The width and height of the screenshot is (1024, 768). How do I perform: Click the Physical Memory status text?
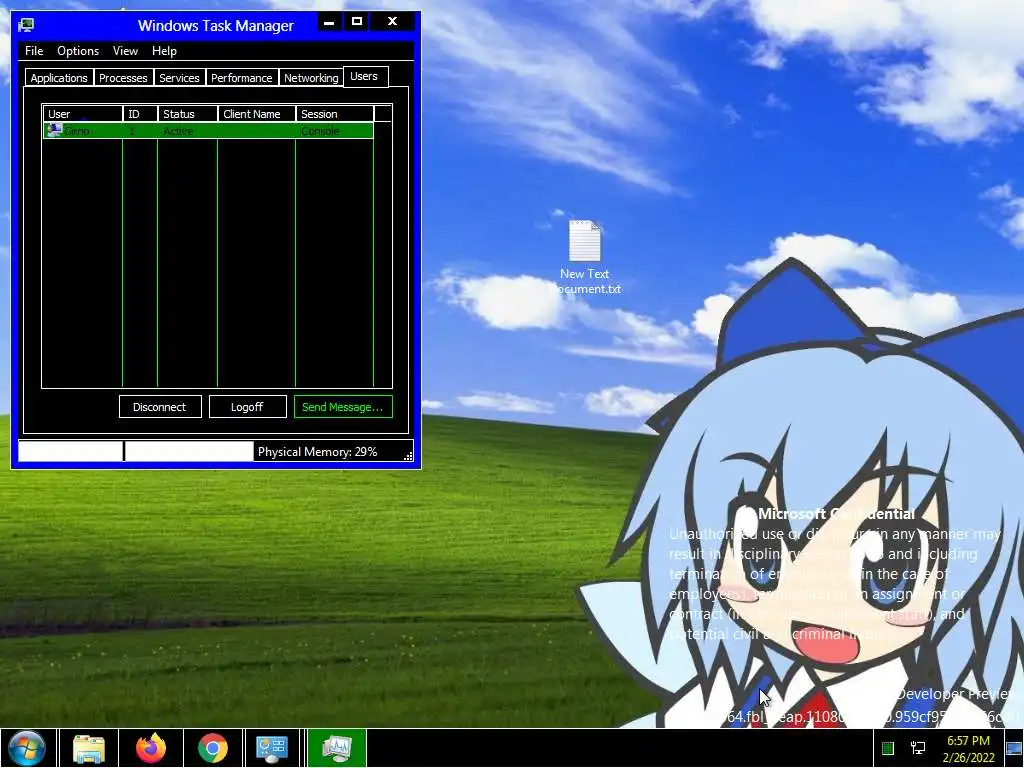[x=317, y=452]
